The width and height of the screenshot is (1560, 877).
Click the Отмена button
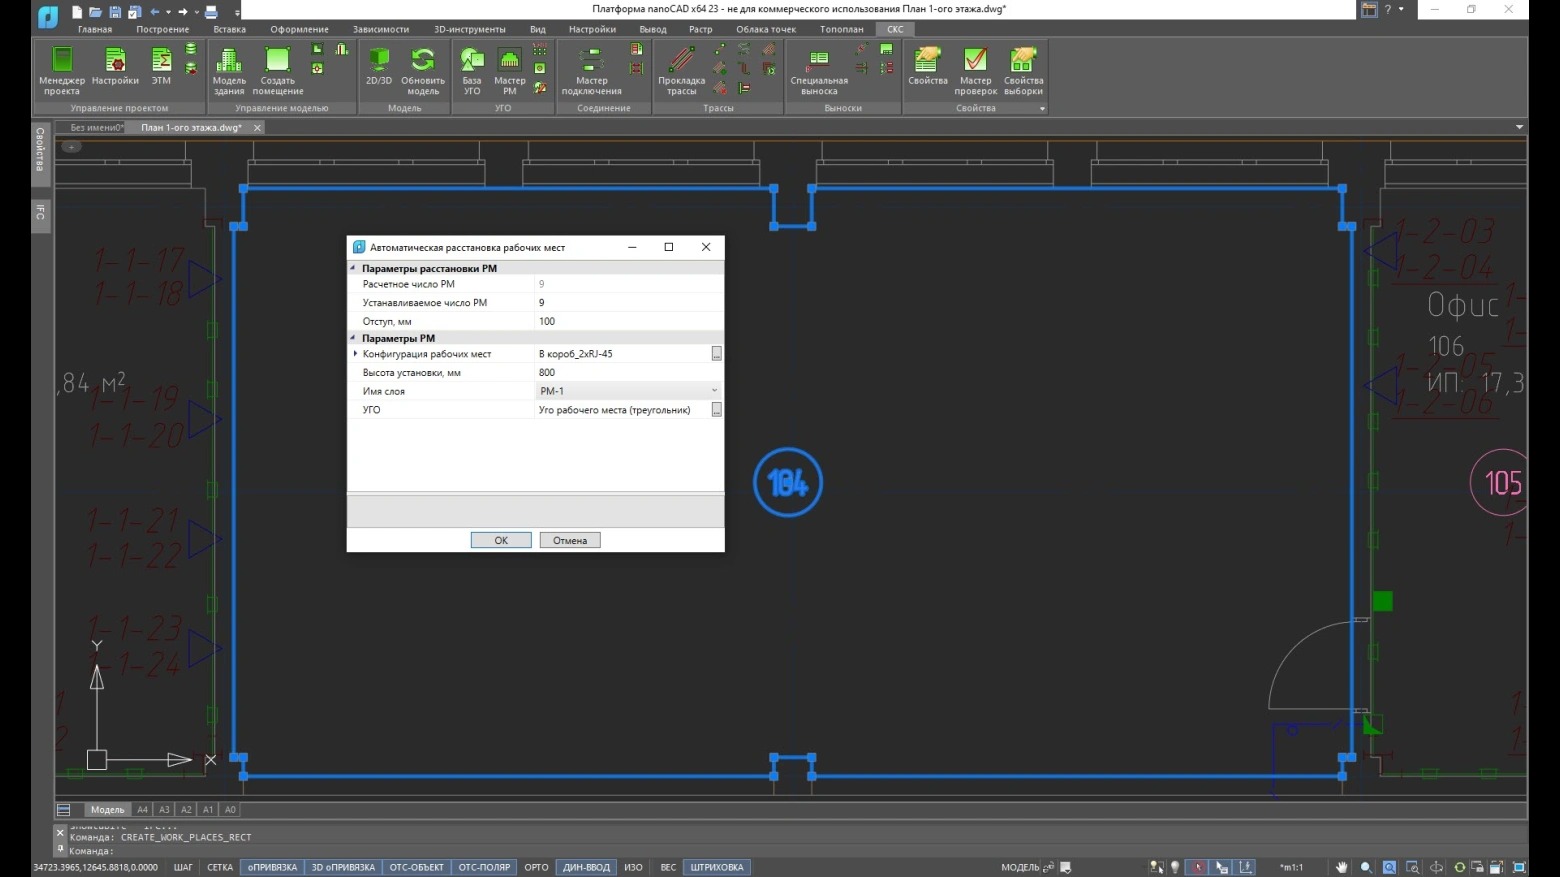click(x=570, y=540)
